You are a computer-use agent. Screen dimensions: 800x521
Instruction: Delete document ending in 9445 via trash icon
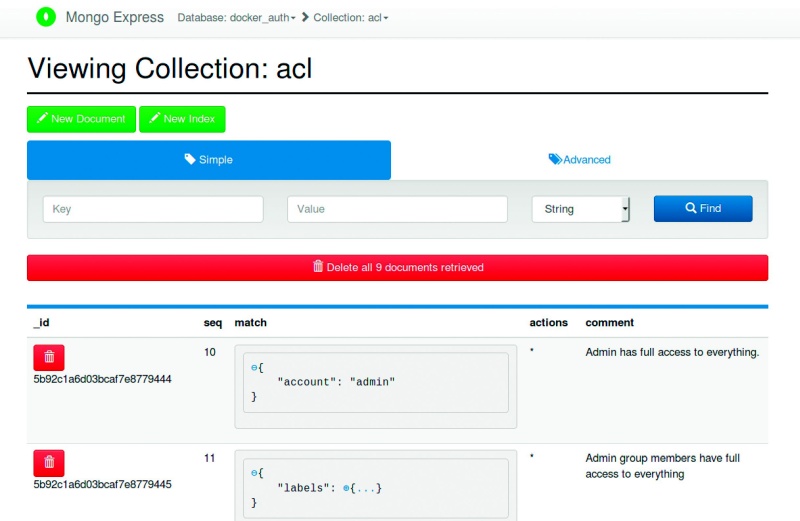[x=49, y=463]
